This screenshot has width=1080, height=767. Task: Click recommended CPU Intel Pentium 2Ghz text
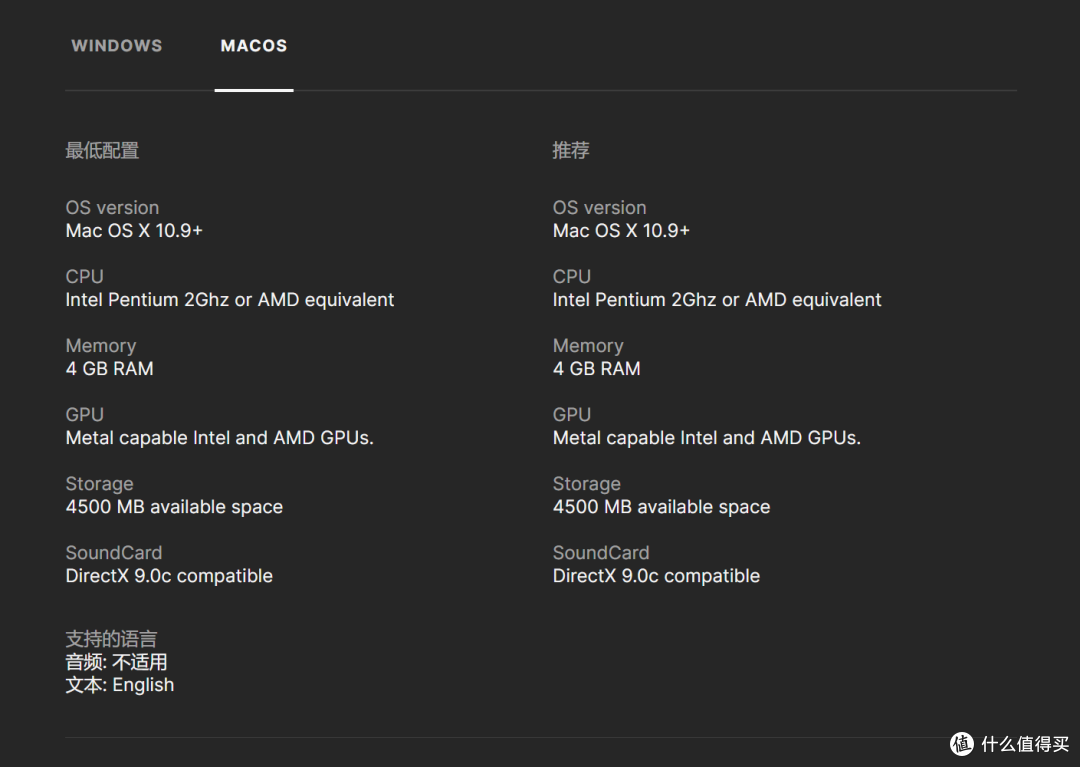pyautogui.click(x=716, y=300)
